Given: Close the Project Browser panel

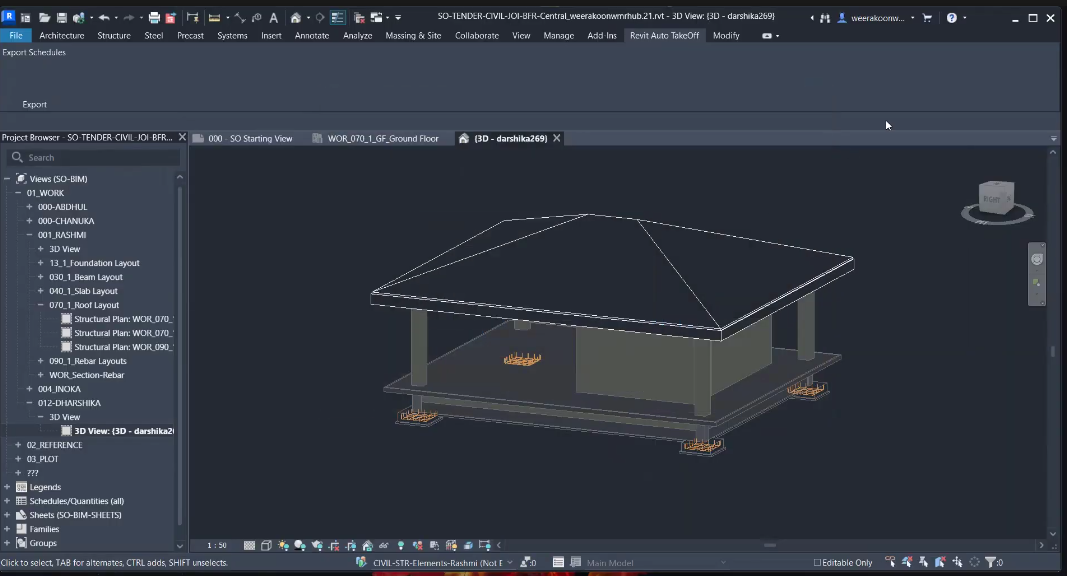Looking at the screenshot, I should coord(182,138).
